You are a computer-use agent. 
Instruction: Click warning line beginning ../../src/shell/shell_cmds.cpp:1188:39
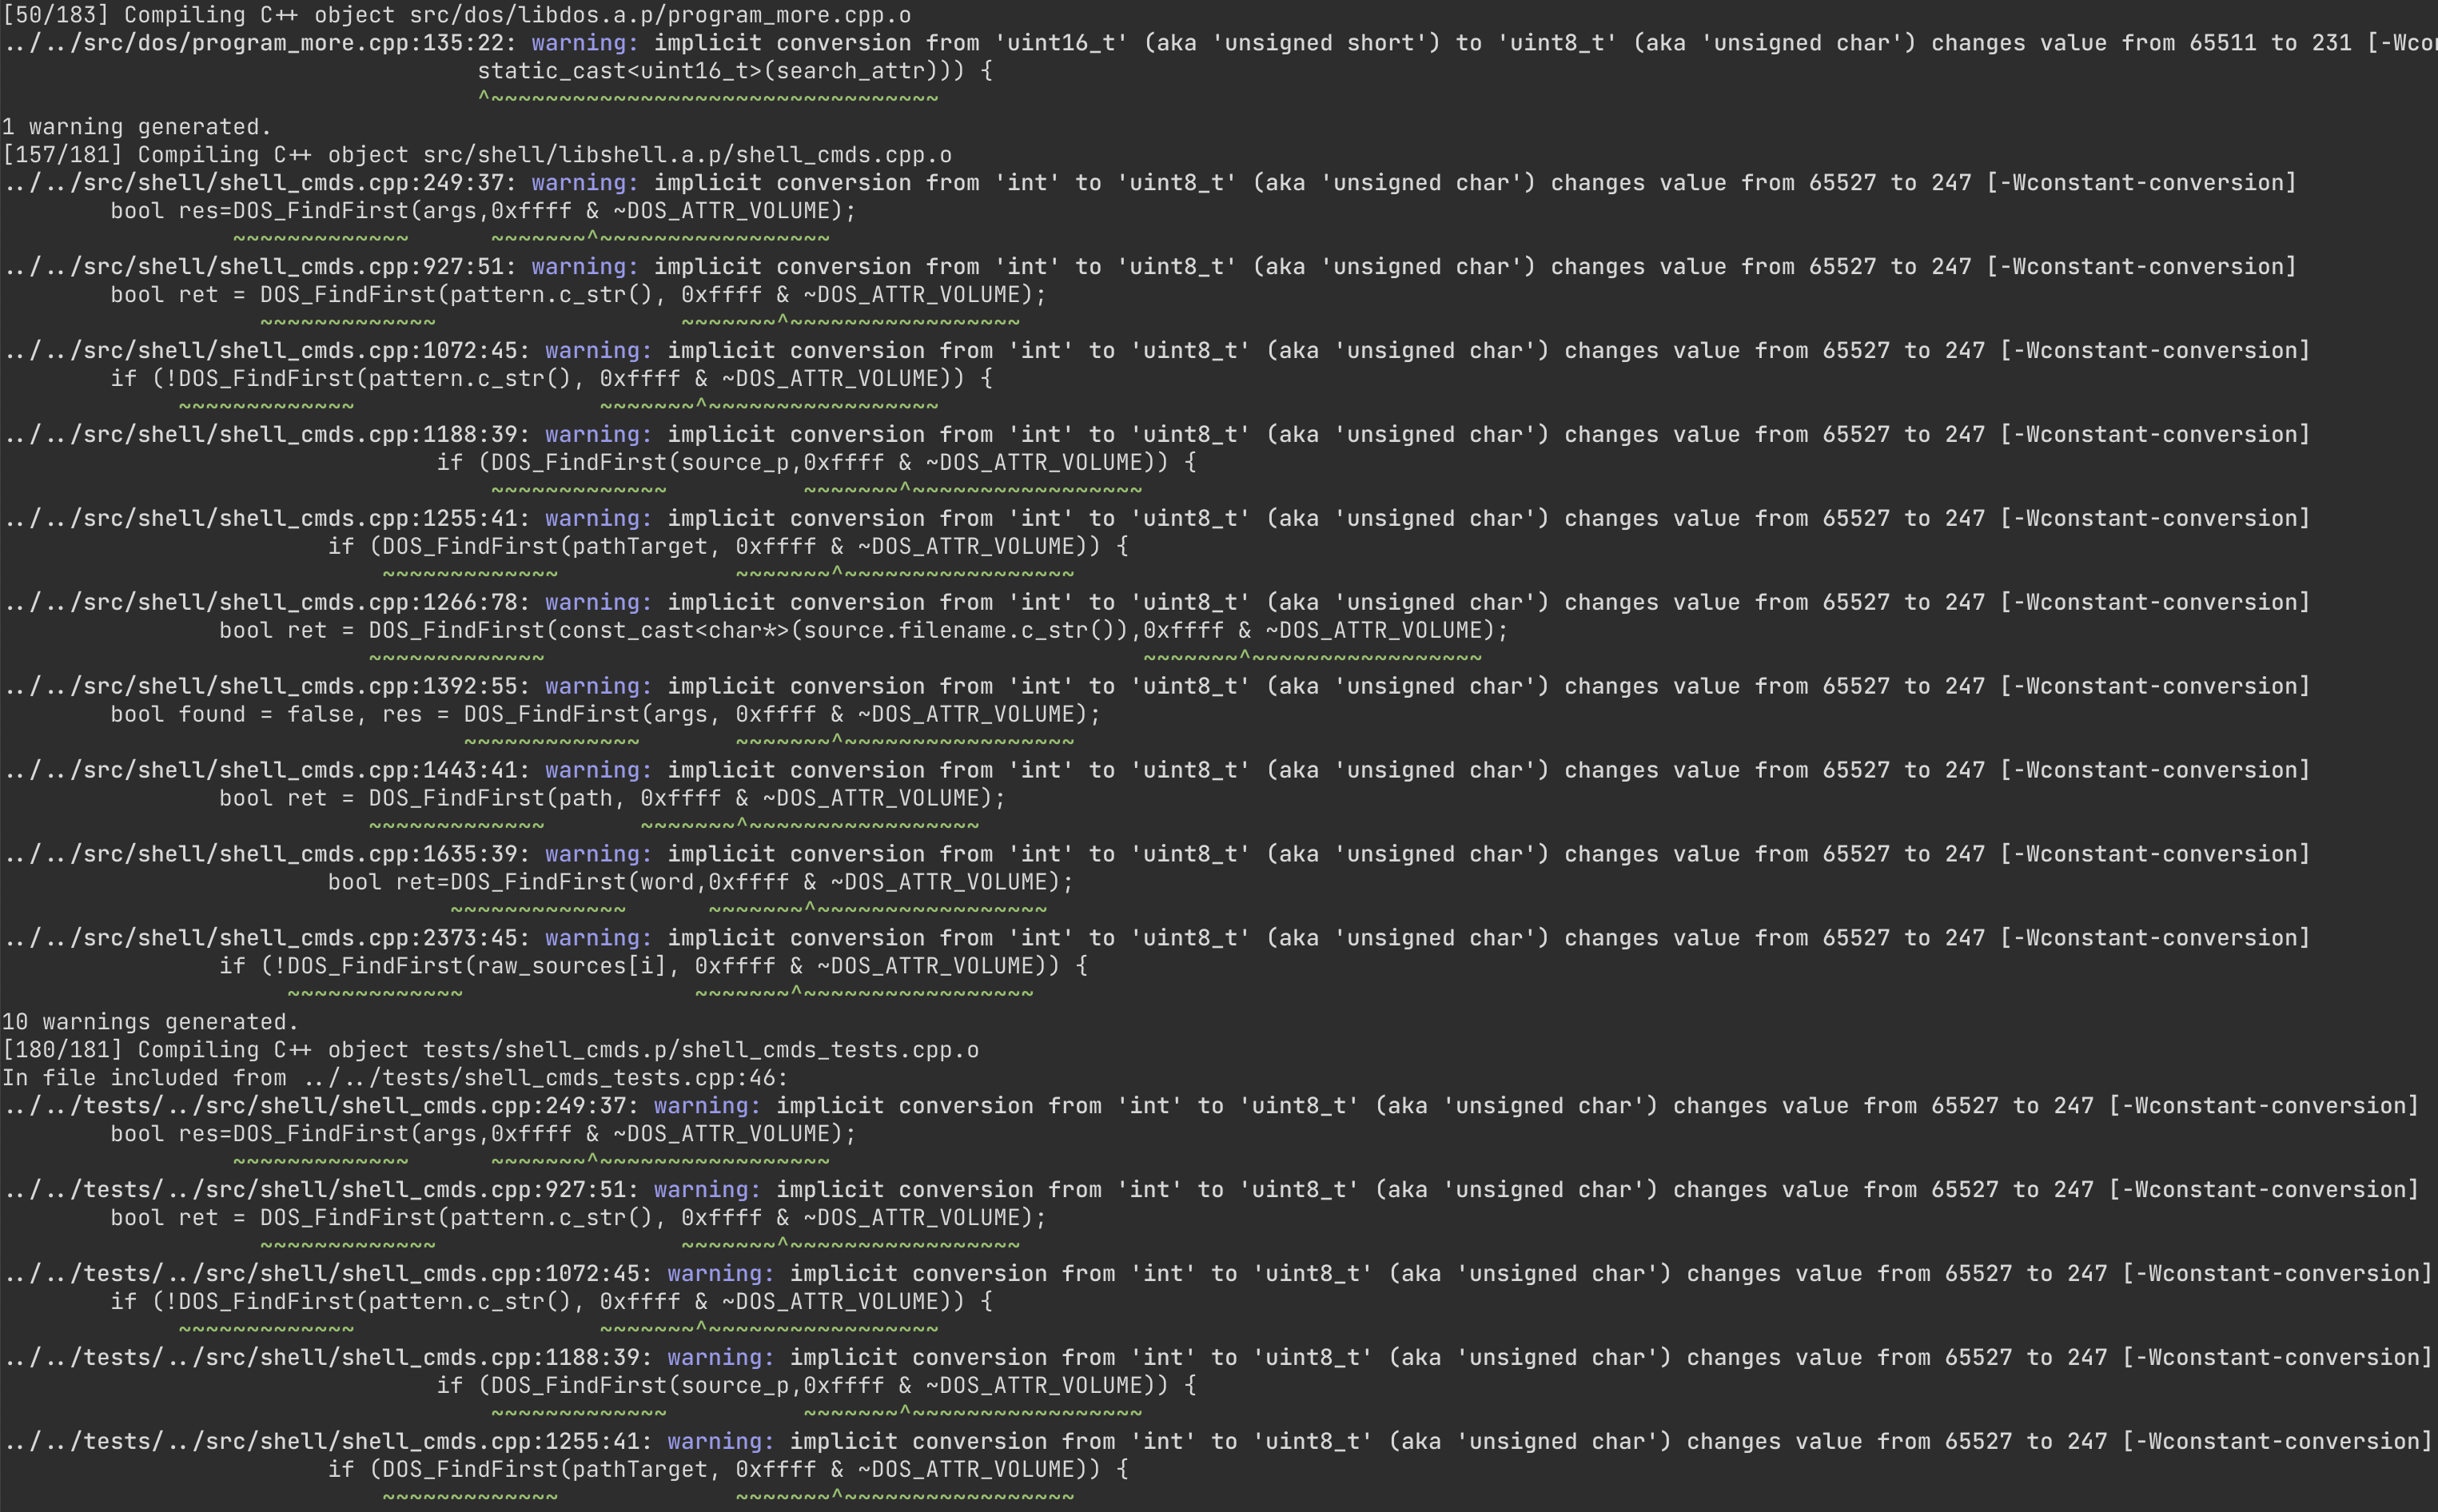point(1156,435)
